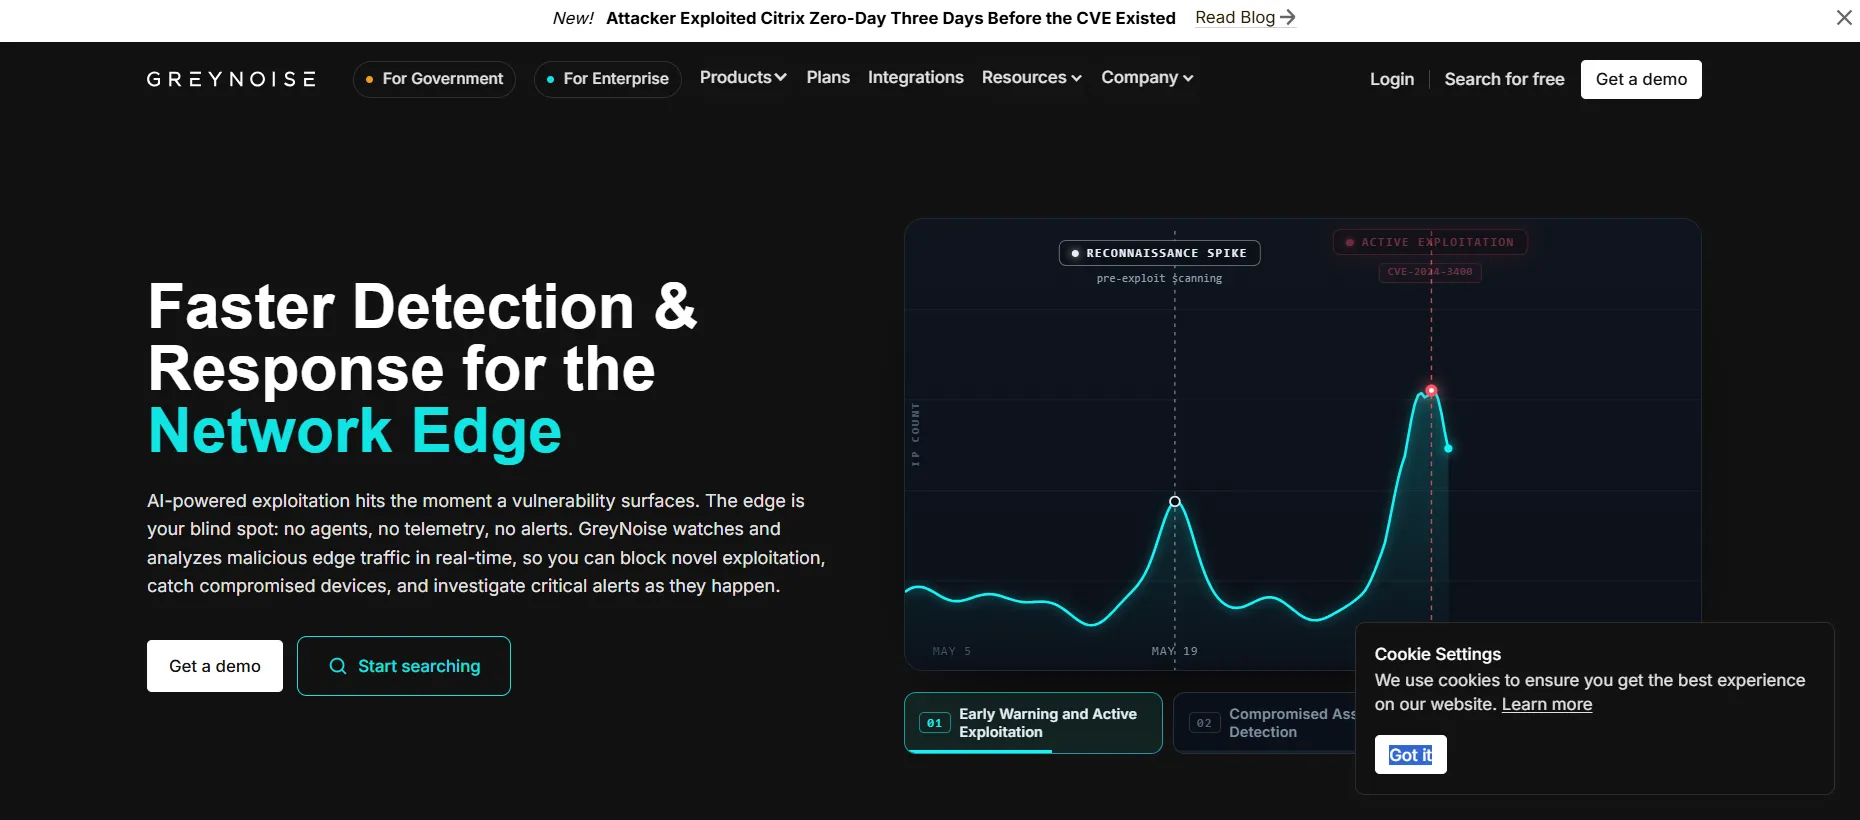The height and width of the screenshot is (820, 1860).
Task: Expand the Company dropdown menu
Action: click(1147, 78)
